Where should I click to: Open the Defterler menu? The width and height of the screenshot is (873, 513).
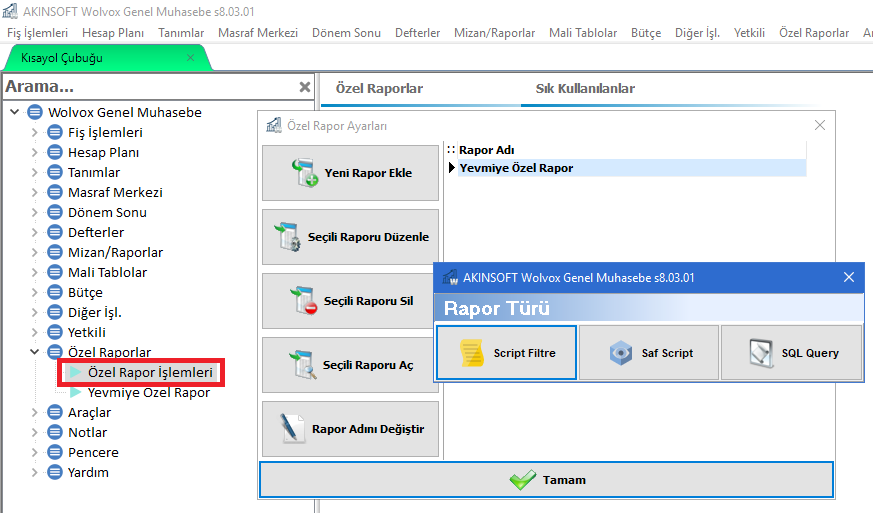(418, 33)
